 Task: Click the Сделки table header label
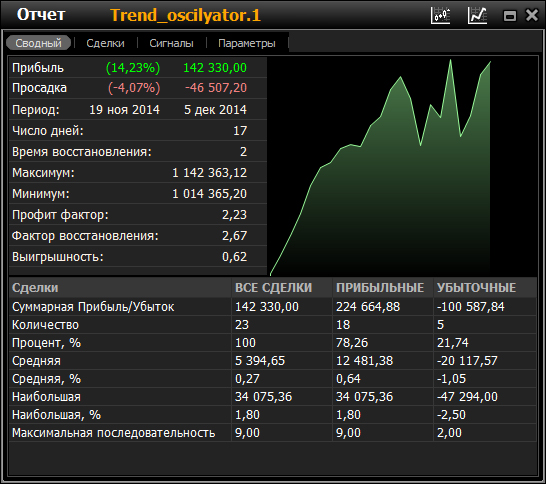(x=35, y=288)
